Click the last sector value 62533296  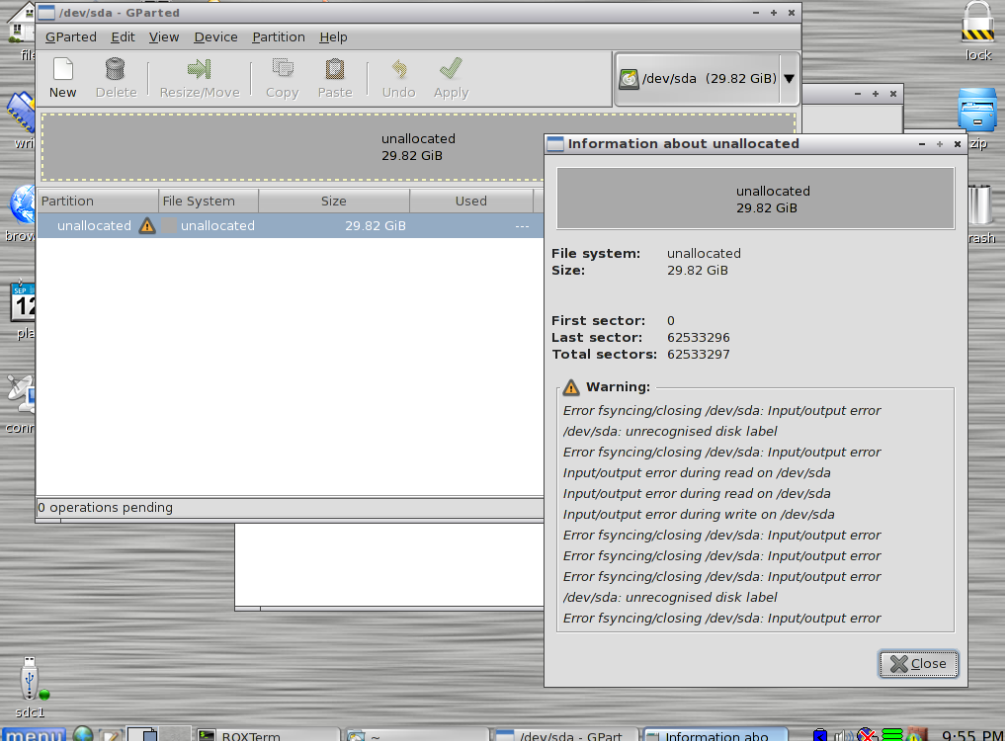(698, 338)
